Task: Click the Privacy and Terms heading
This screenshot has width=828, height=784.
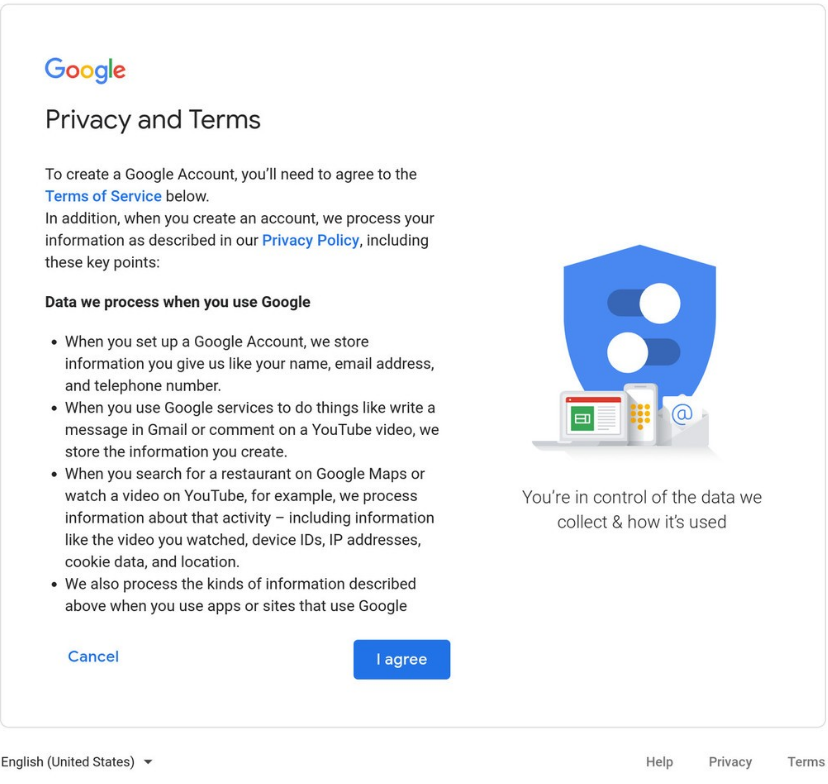Action: [x=153, y=120]
